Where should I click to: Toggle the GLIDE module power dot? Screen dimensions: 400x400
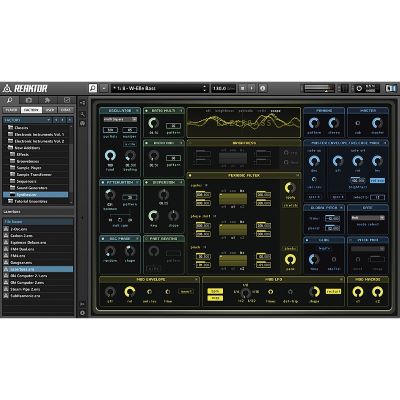click(x=307, y=240)
